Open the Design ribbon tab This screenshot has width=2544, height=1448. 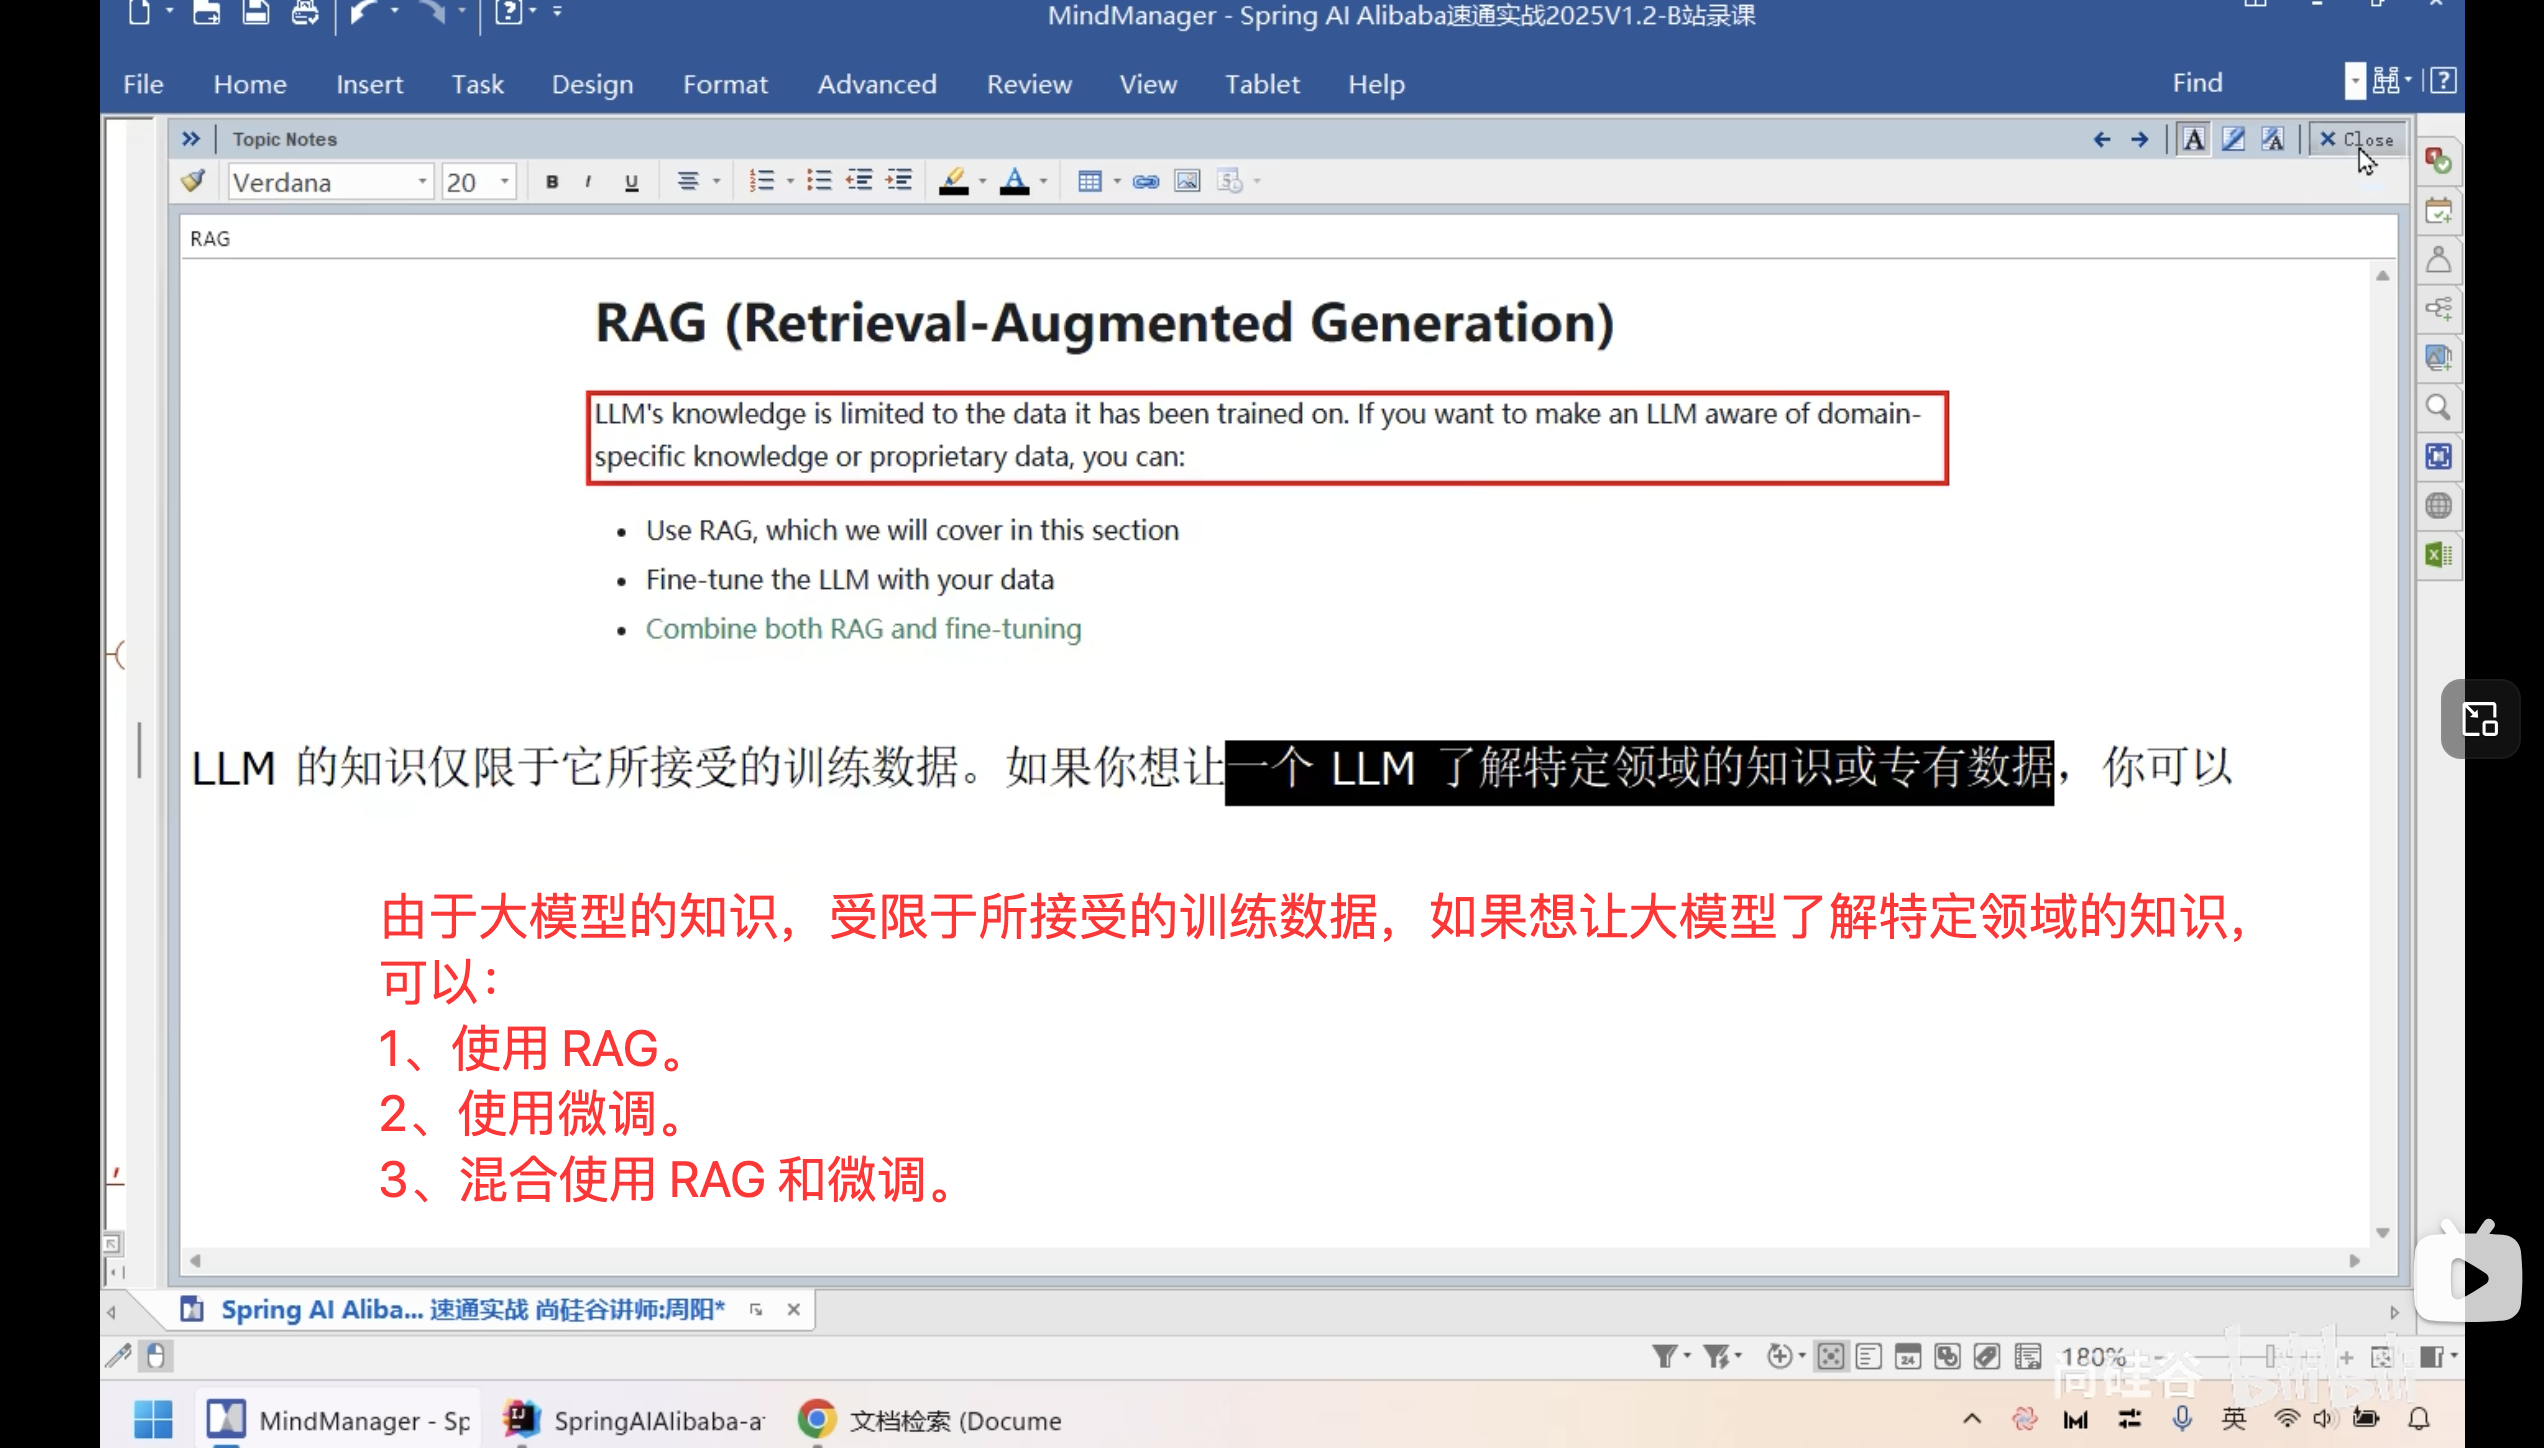coord(592,84)
